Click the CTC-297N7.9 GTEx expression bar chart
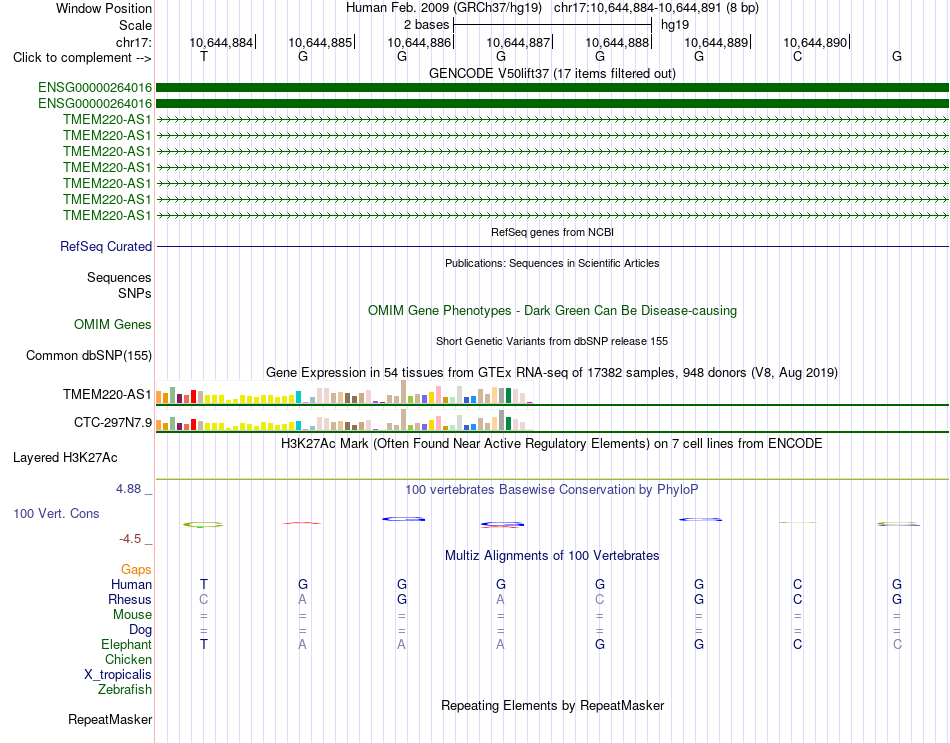Viewport: 950px width, 743px height. [x=344, y=420]
